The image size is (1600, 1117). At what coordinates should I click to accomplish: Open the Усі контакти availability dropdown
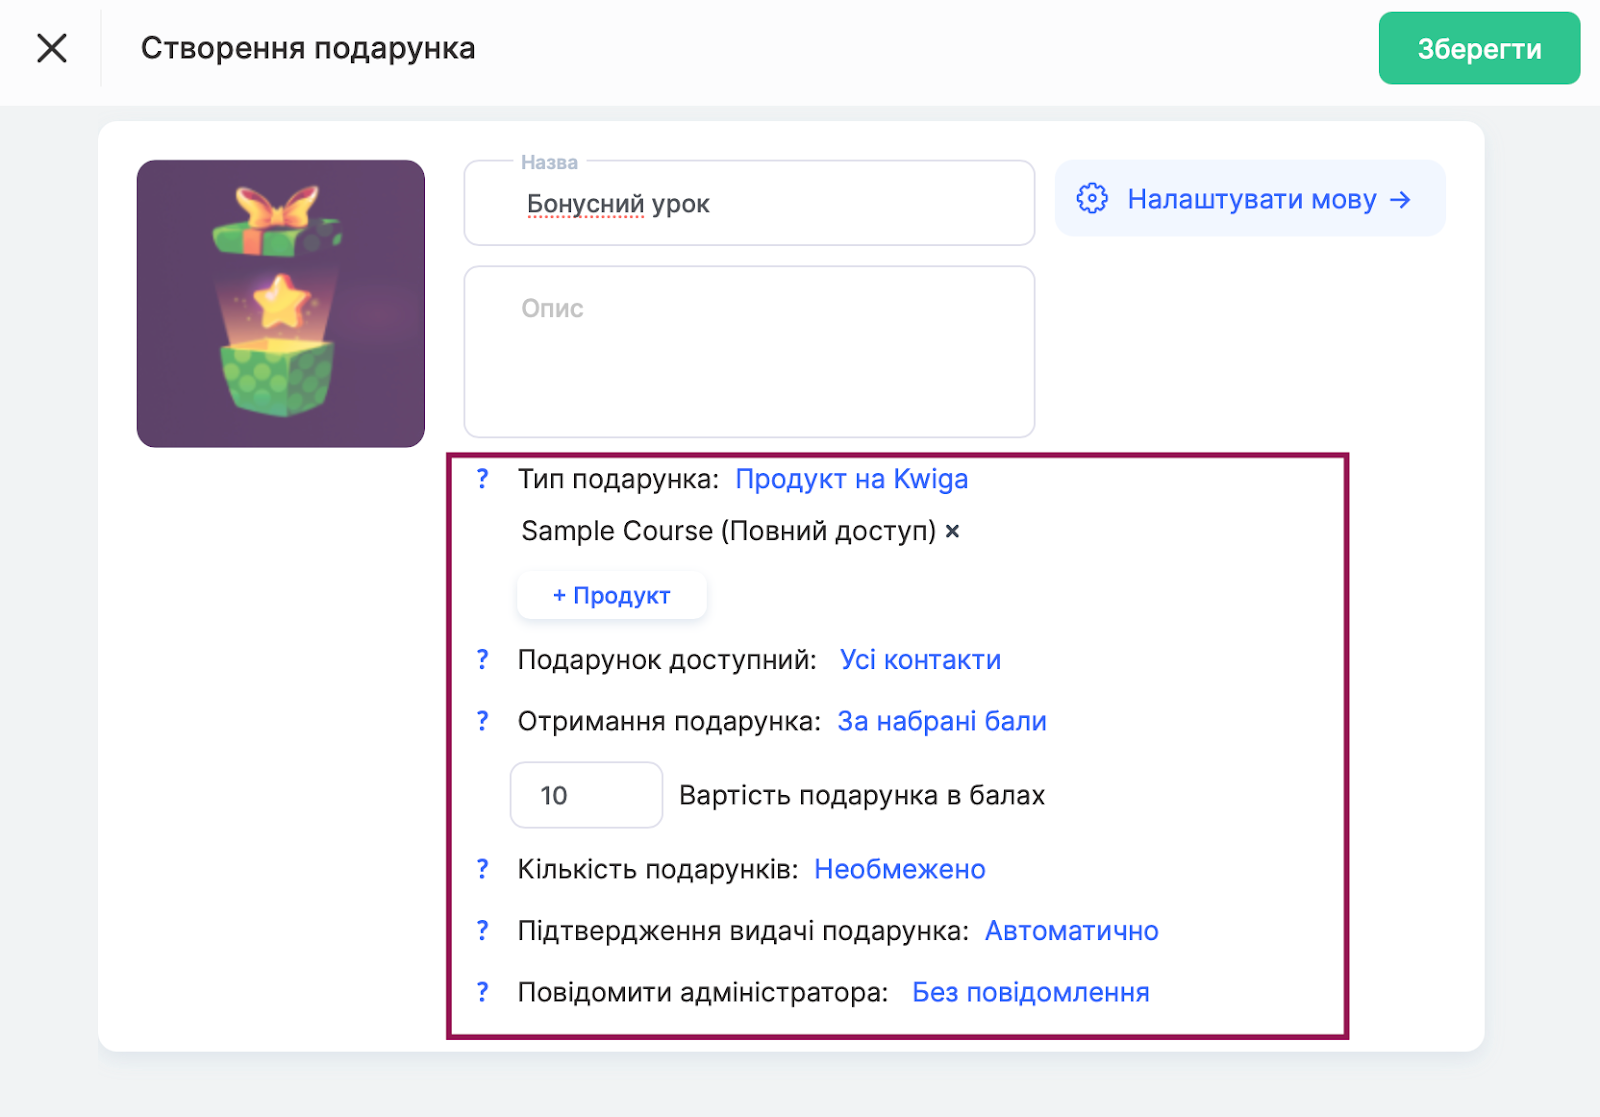coord(920,660)
